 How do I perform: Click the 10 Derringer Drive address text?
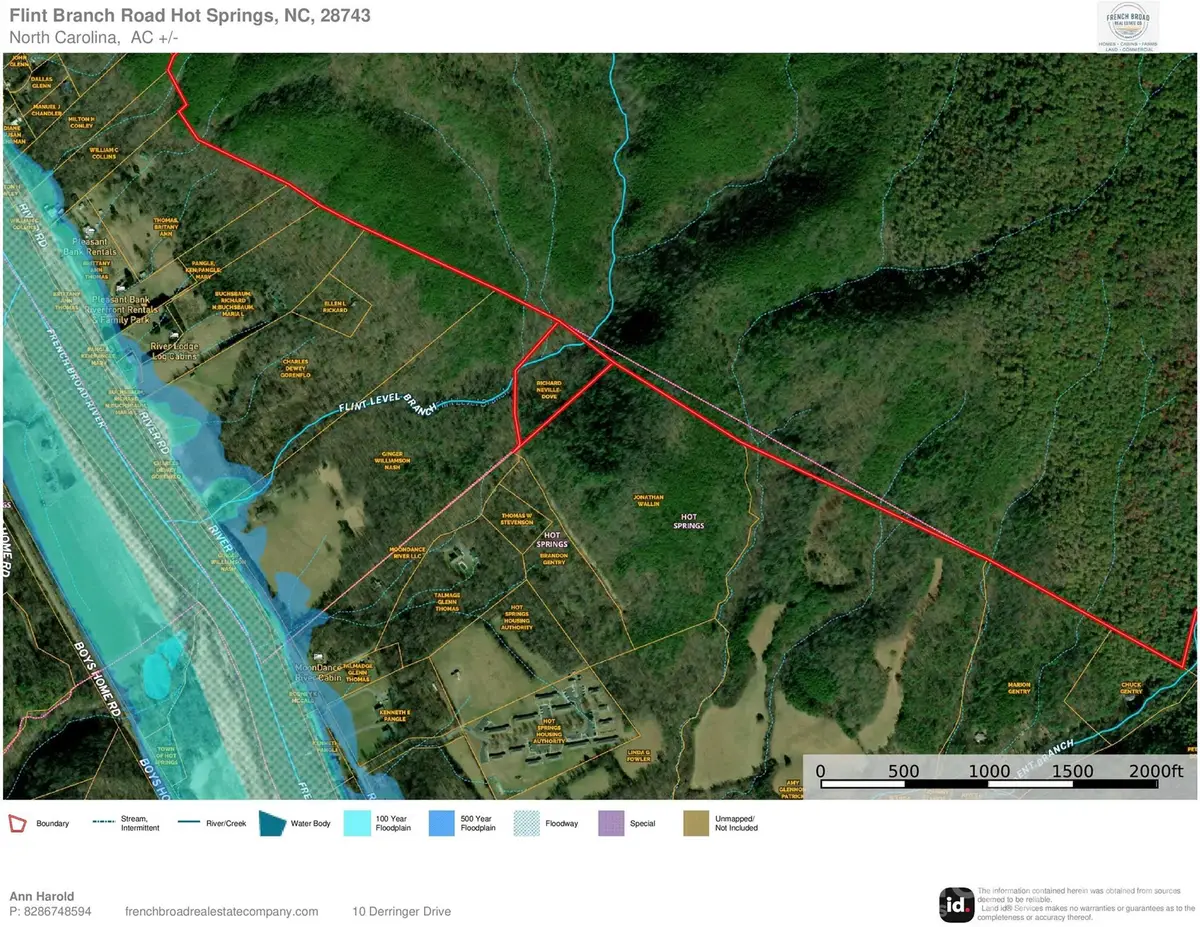click(401, 911)
